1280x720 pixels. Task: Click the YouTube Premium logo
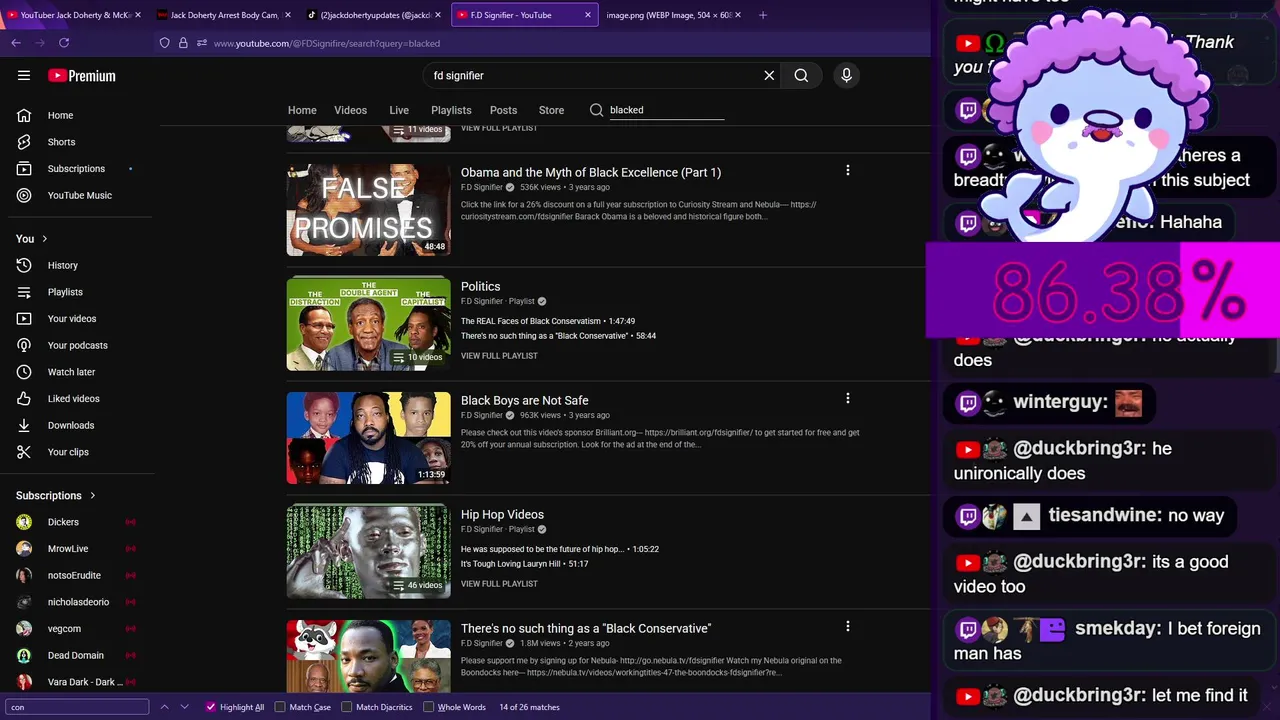82,75
